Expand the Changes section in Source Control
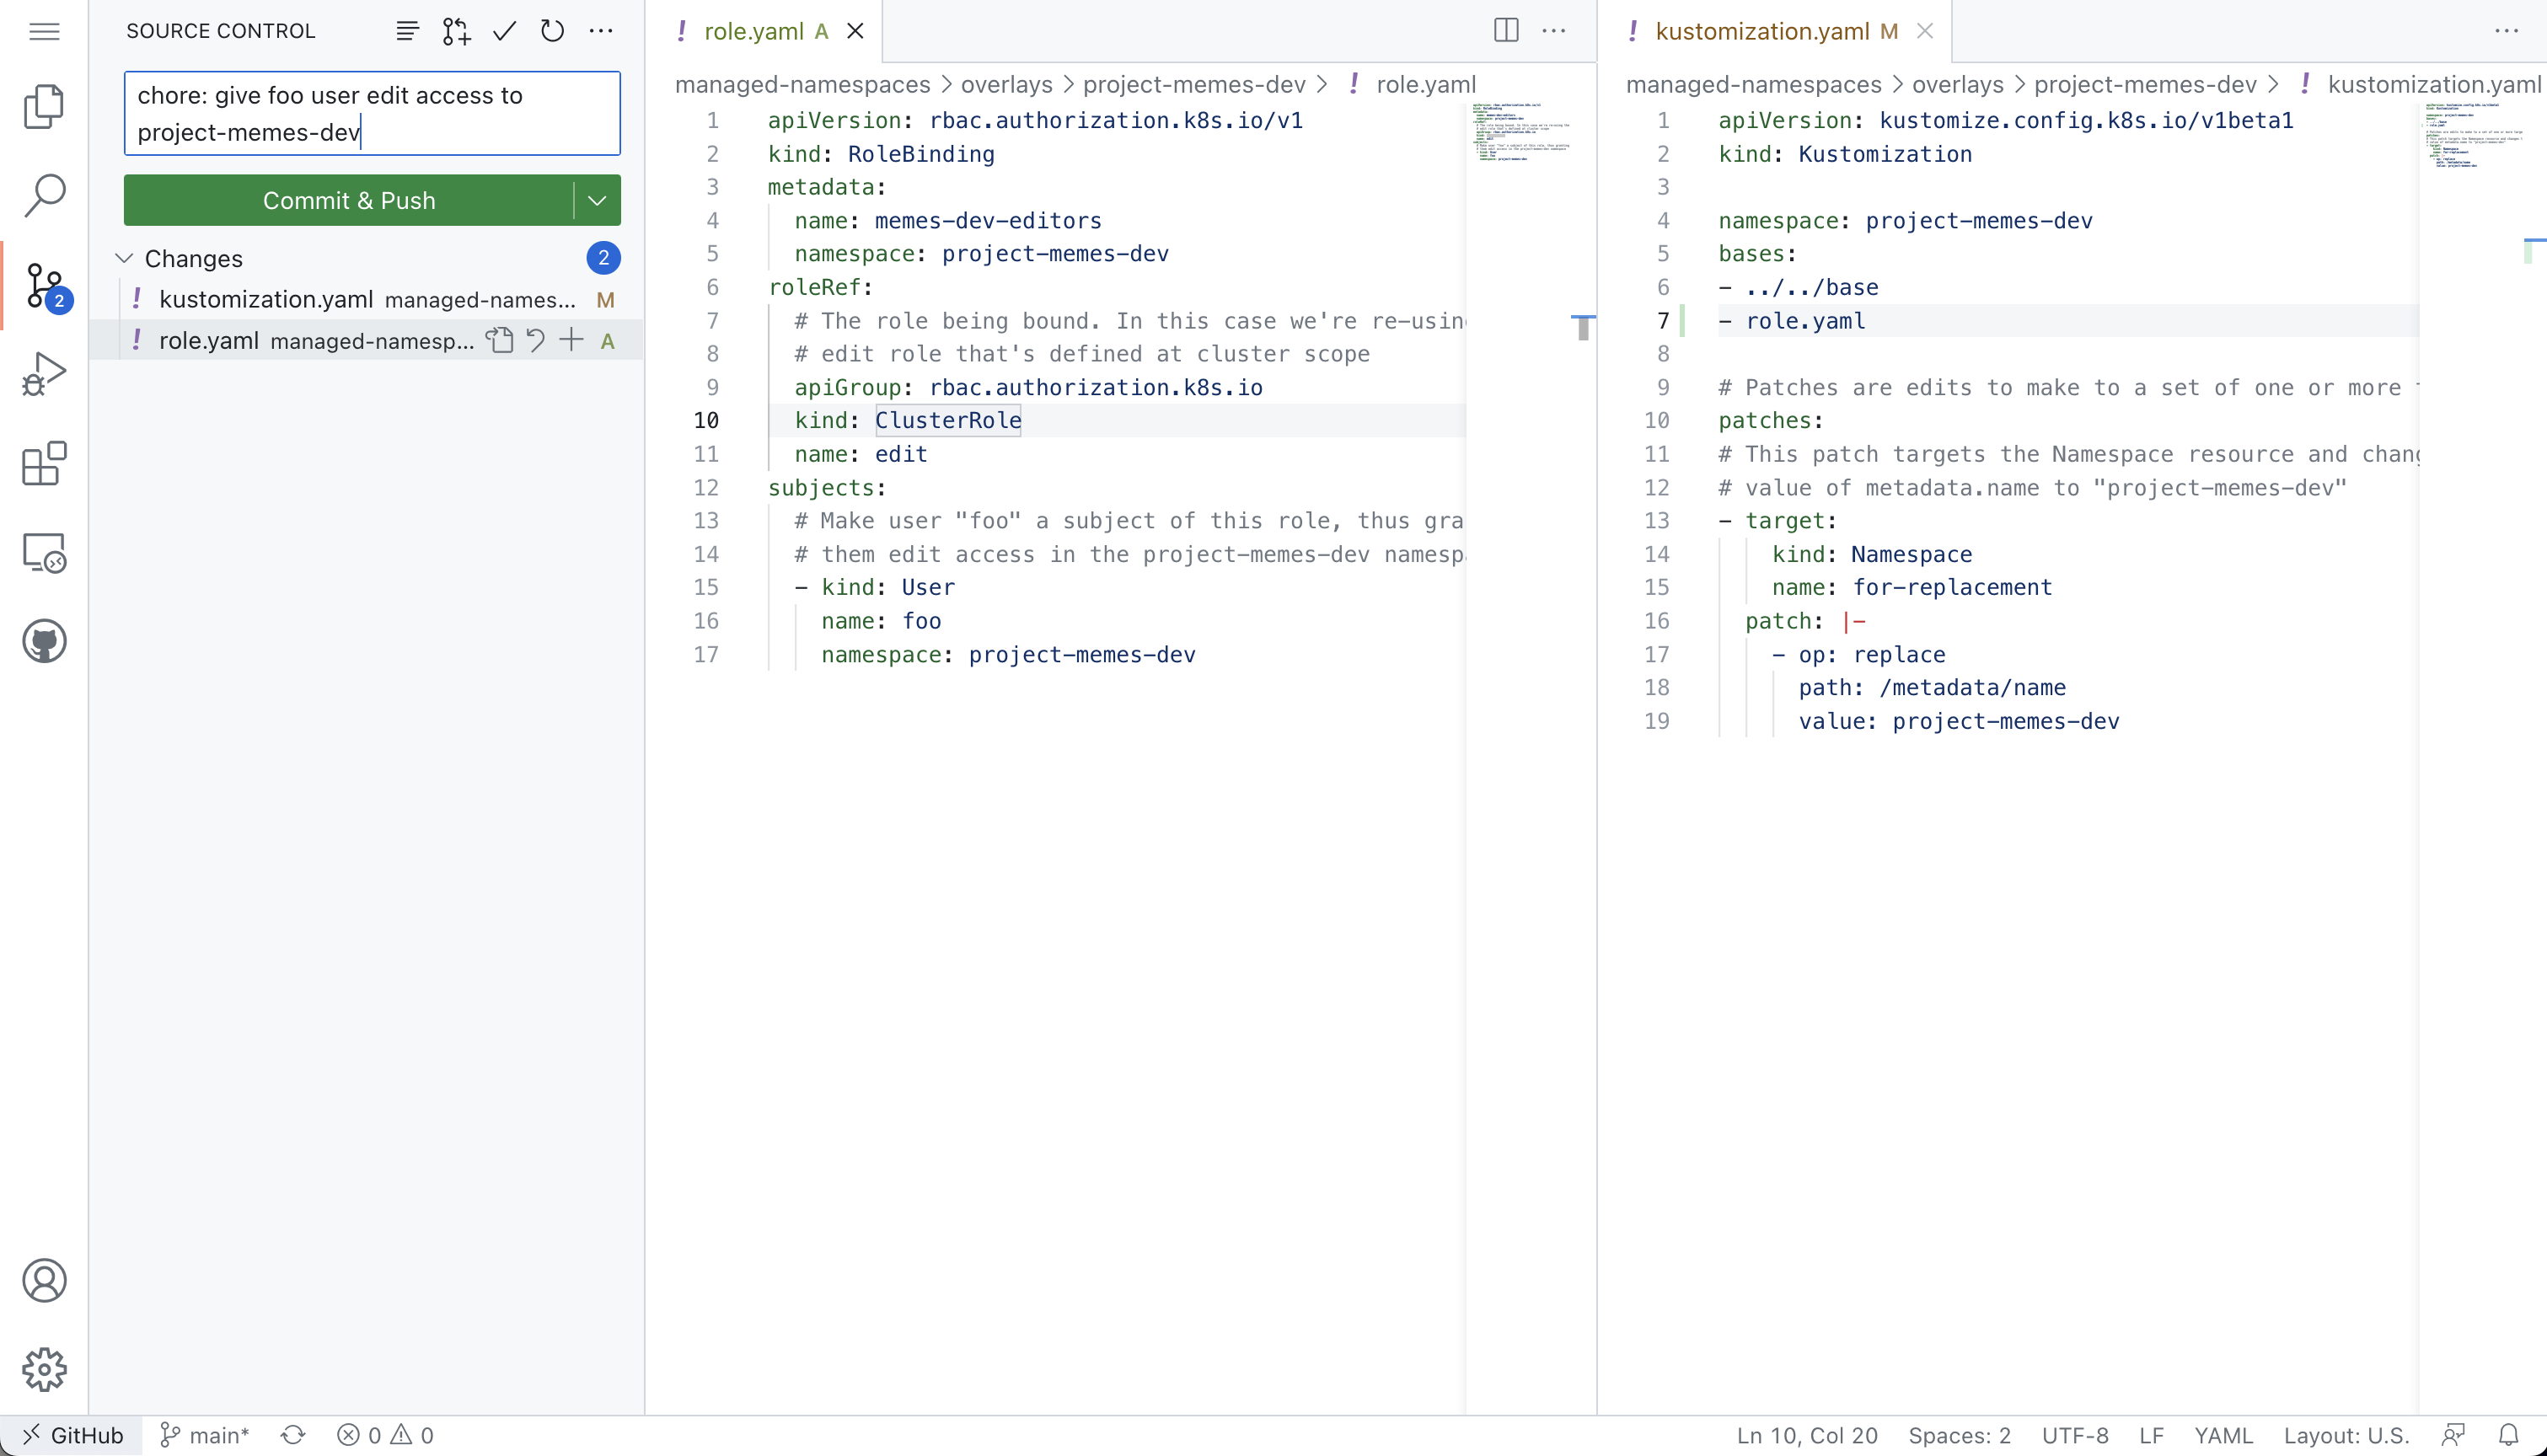This screenshot has width=2547, height=1456. tap(124, 257)
